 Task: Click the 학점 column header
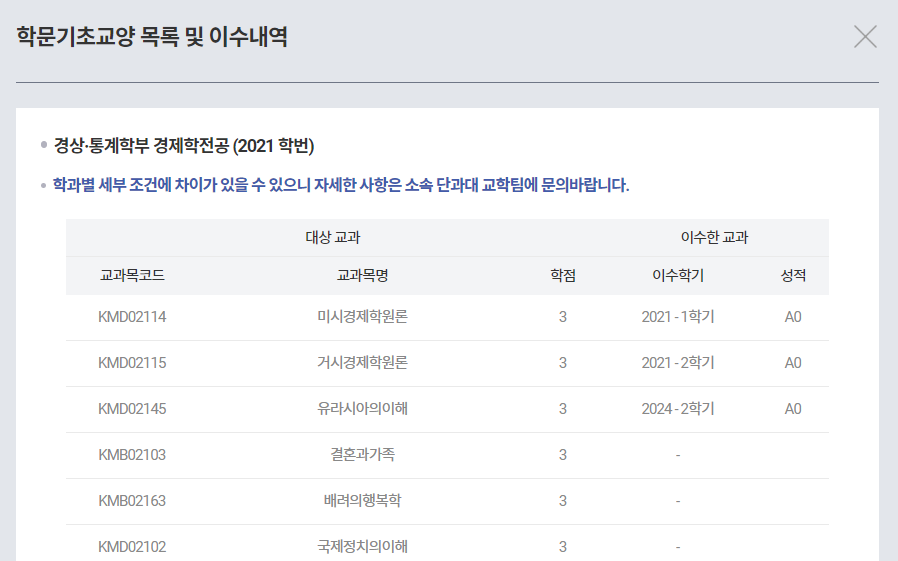tap(563, 275)
